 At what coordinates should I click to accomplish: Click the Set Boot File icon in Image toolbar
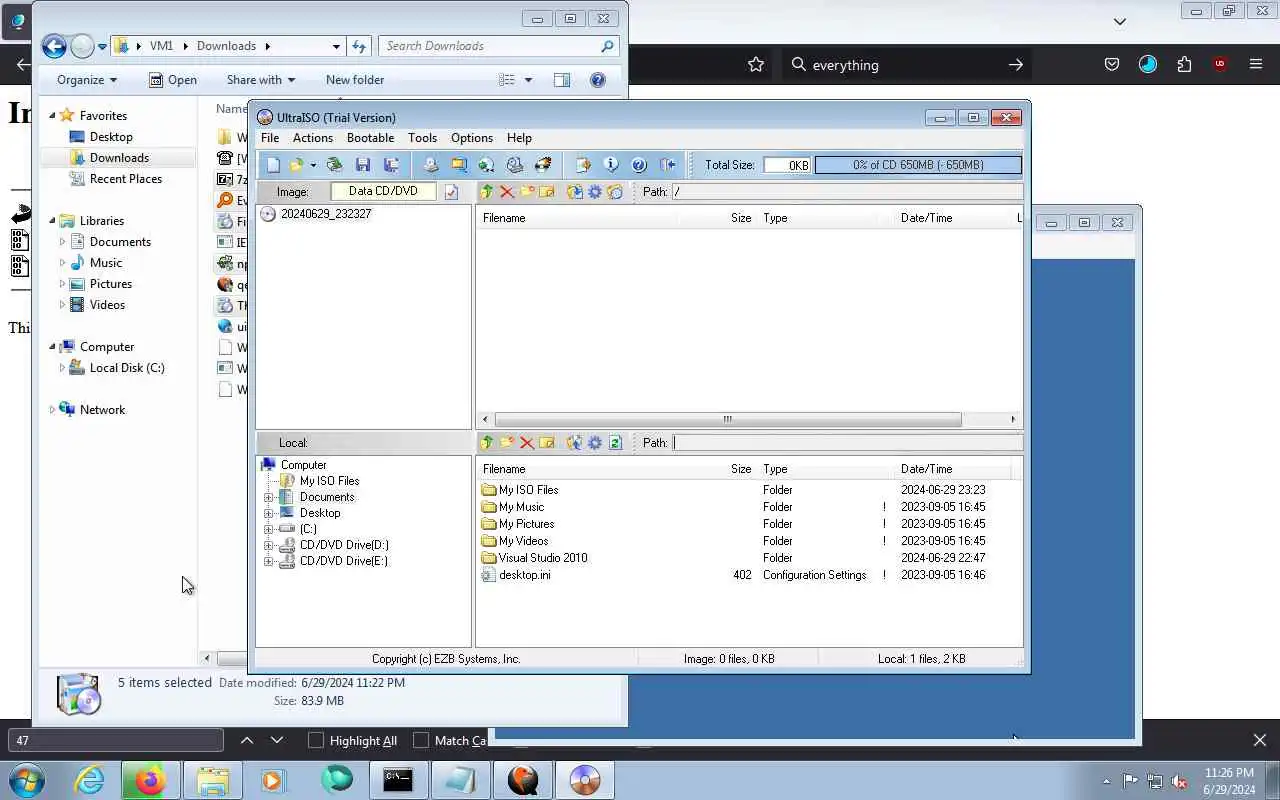coord(615,192)
